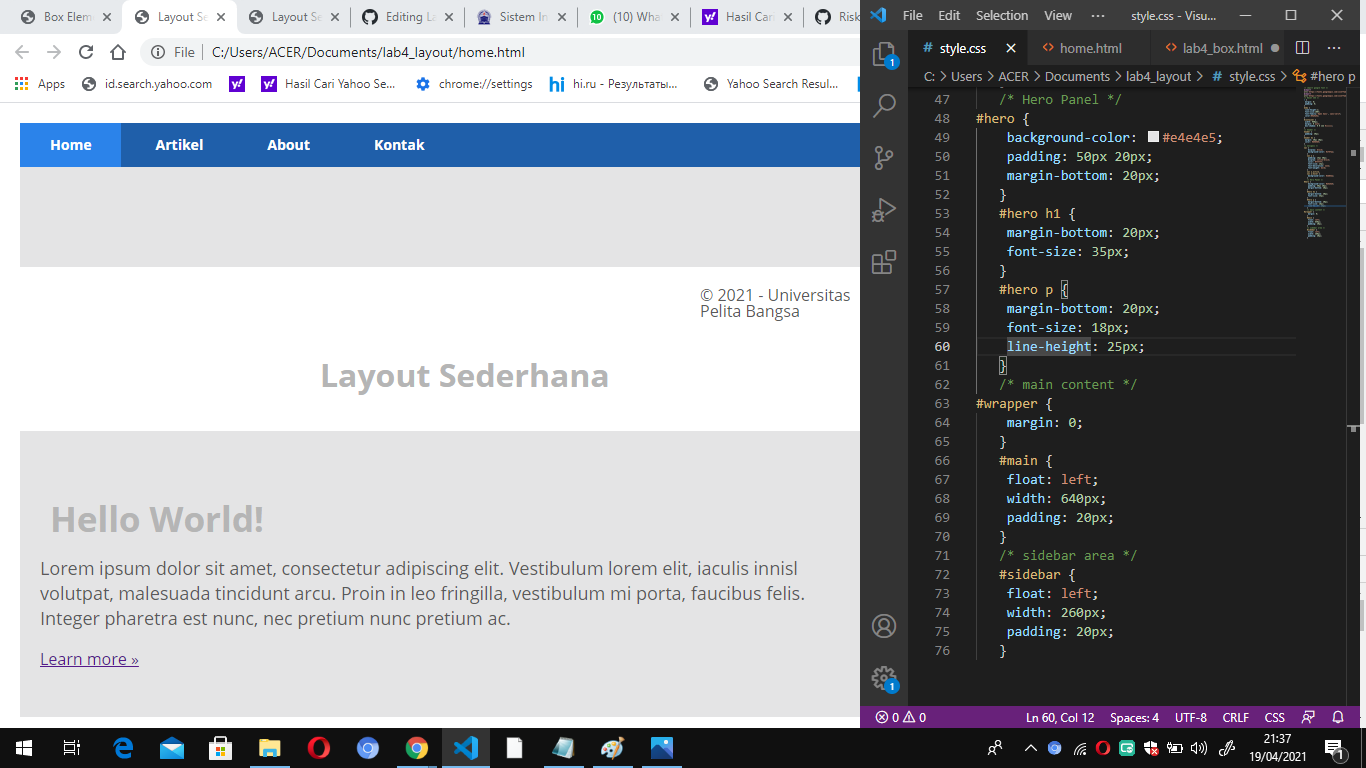Show errors and warnings from the status bar
Screen dimensions: 1366x768
pyautogui.click(x=899, y=717)
